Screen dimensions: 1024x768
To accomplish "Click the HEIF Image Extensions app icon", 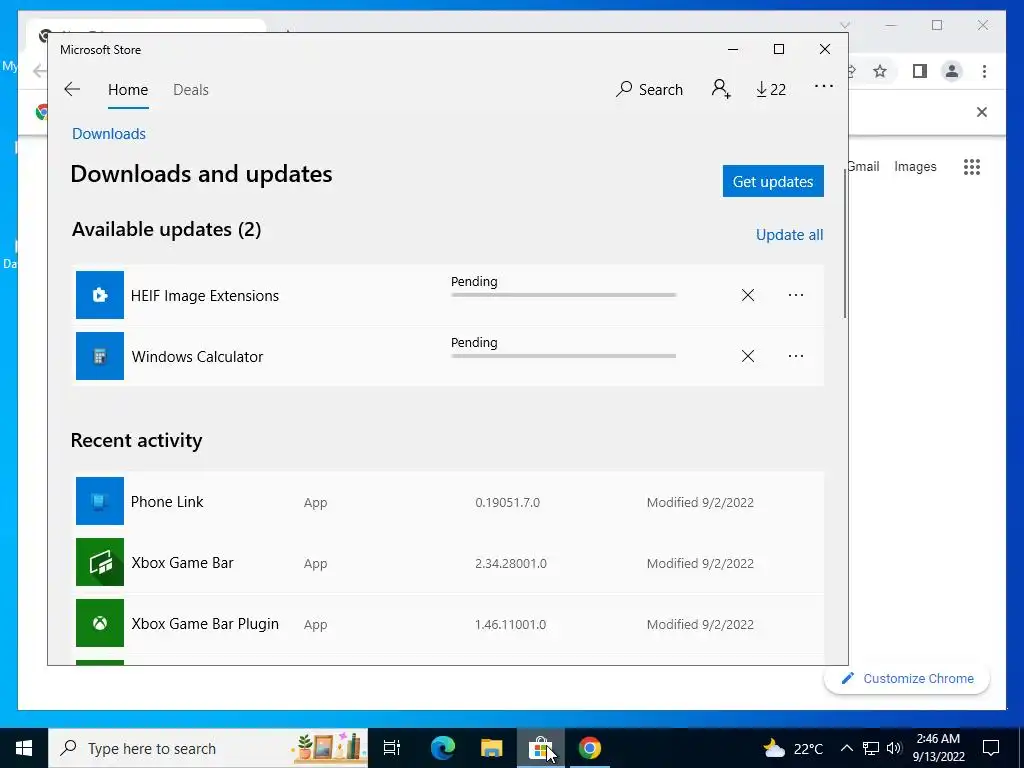I will 100,295.
